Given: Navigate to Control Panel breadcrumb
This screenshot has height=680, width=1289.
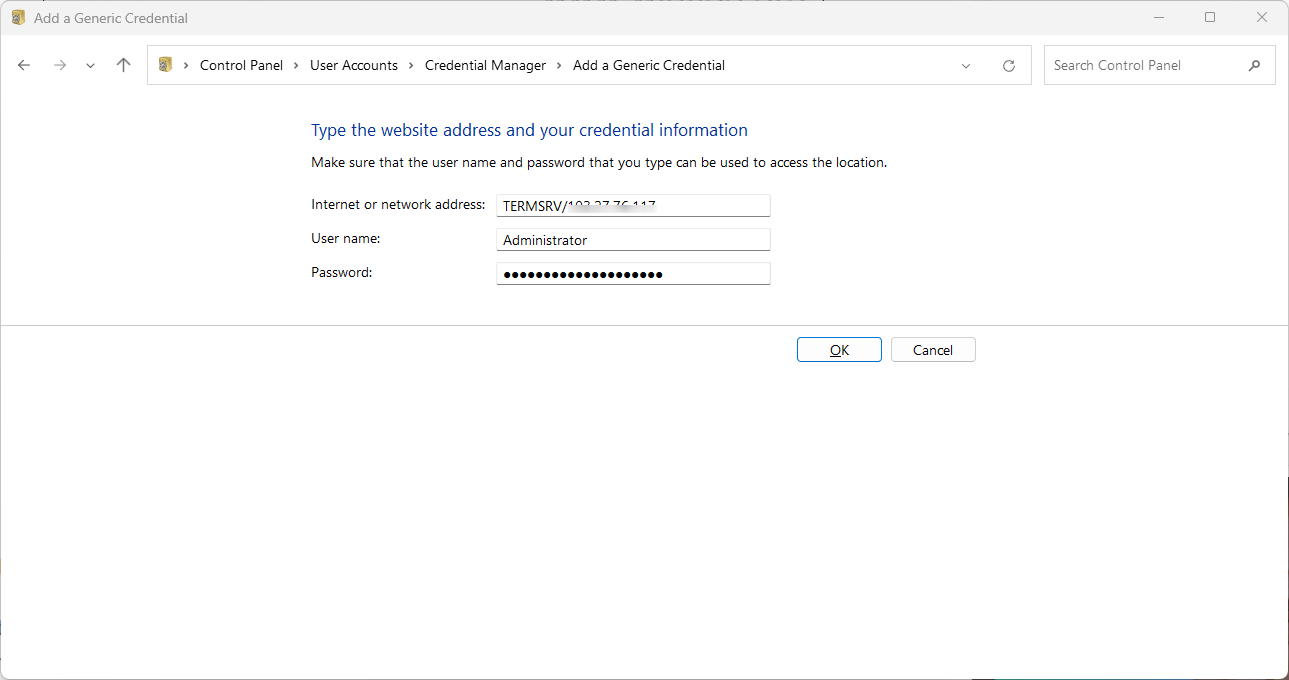Looking at the screenshot, I should coord(241,65).
